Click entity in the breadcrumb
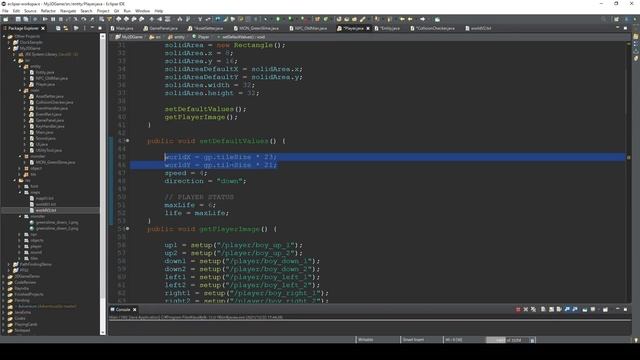 [176, 37]
